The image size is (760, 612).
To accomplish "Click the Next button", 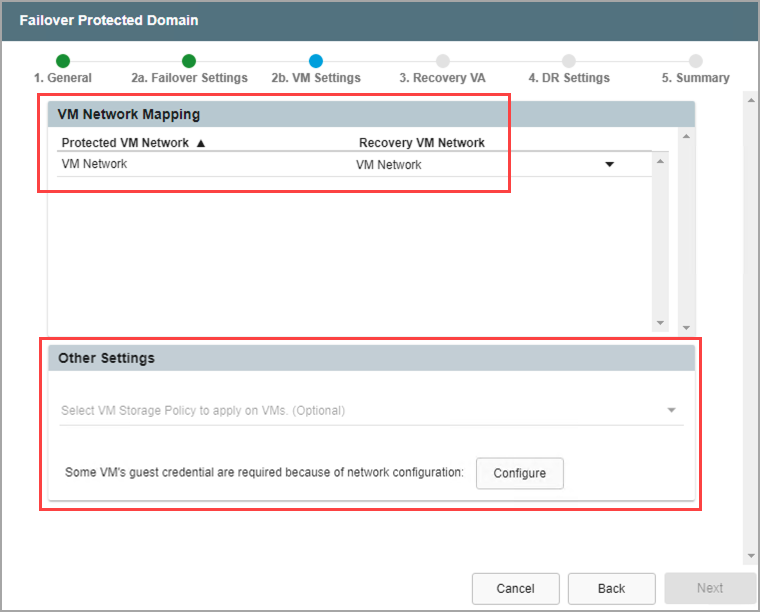I will point(710,588).
